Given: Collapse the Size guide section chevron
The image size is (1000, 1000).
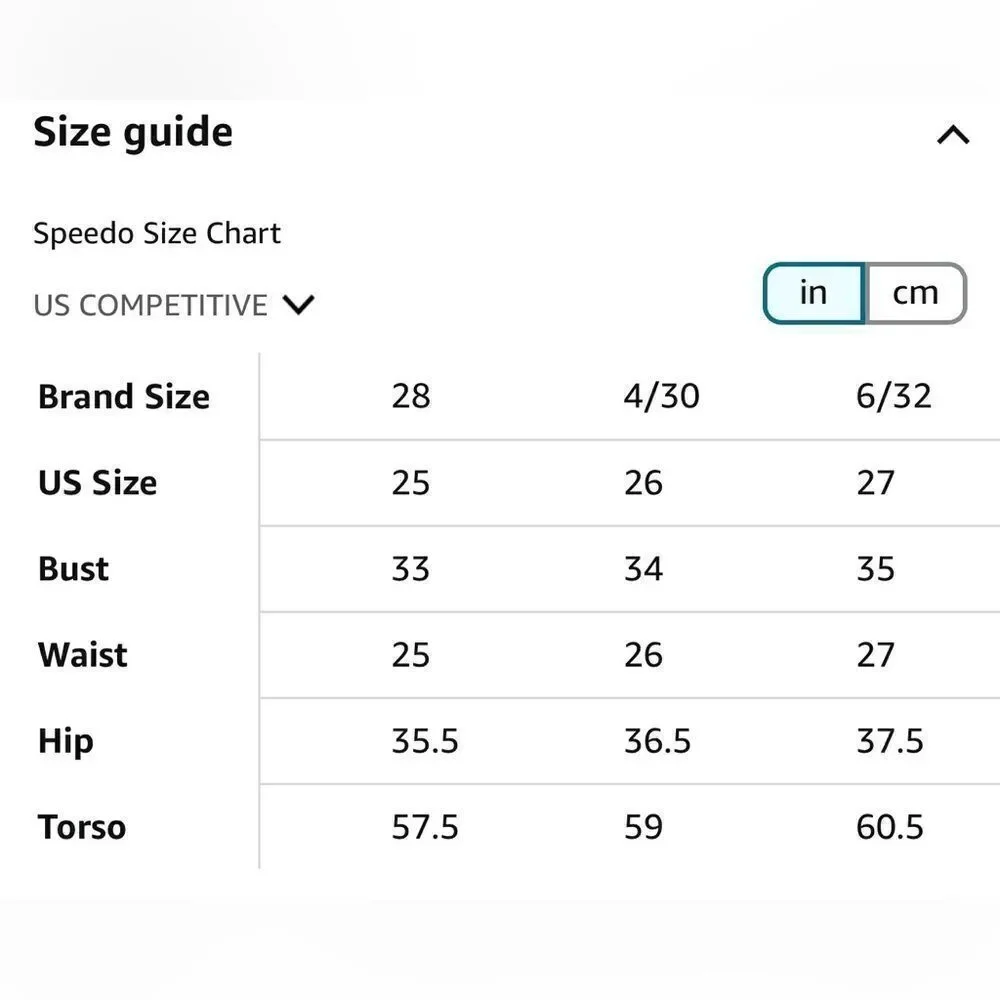Looking at the screenshot, I should pos(953,135).
